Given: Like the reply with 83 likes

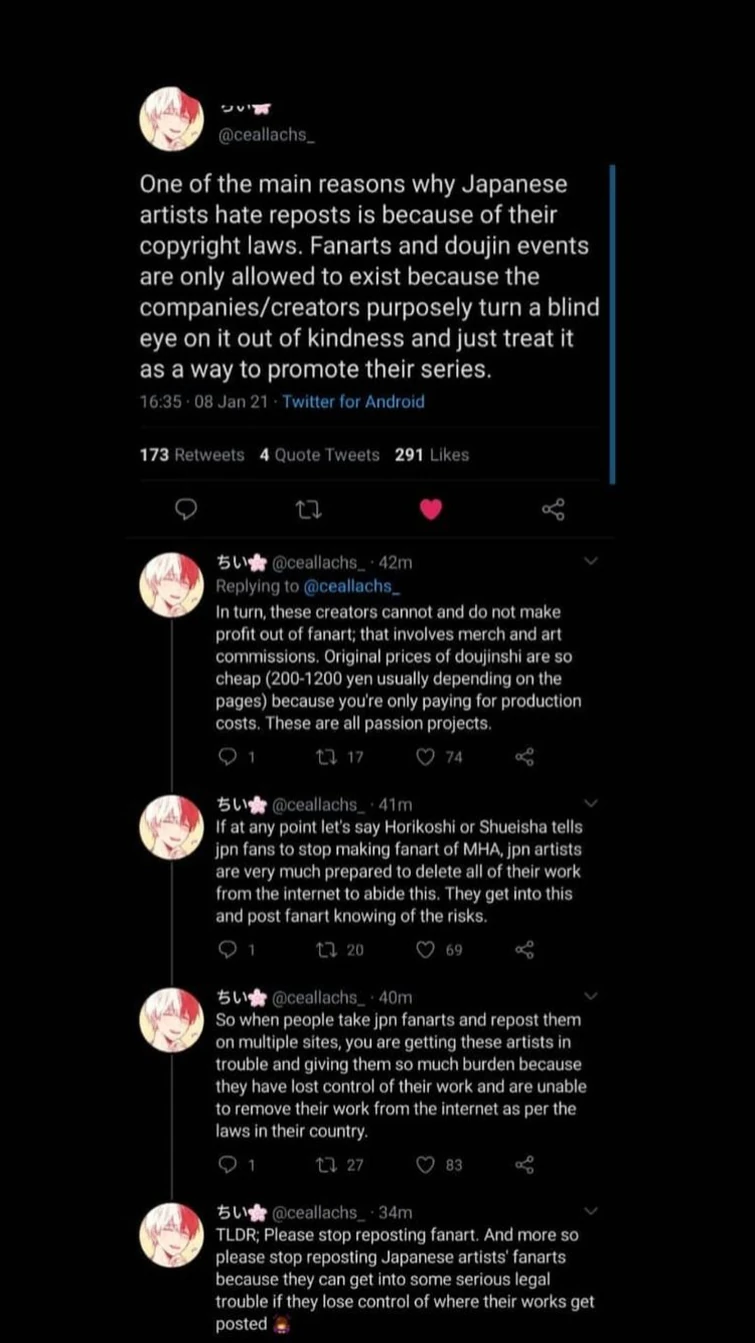Looking at the screenshot, I should click(x=426, y=1164).
